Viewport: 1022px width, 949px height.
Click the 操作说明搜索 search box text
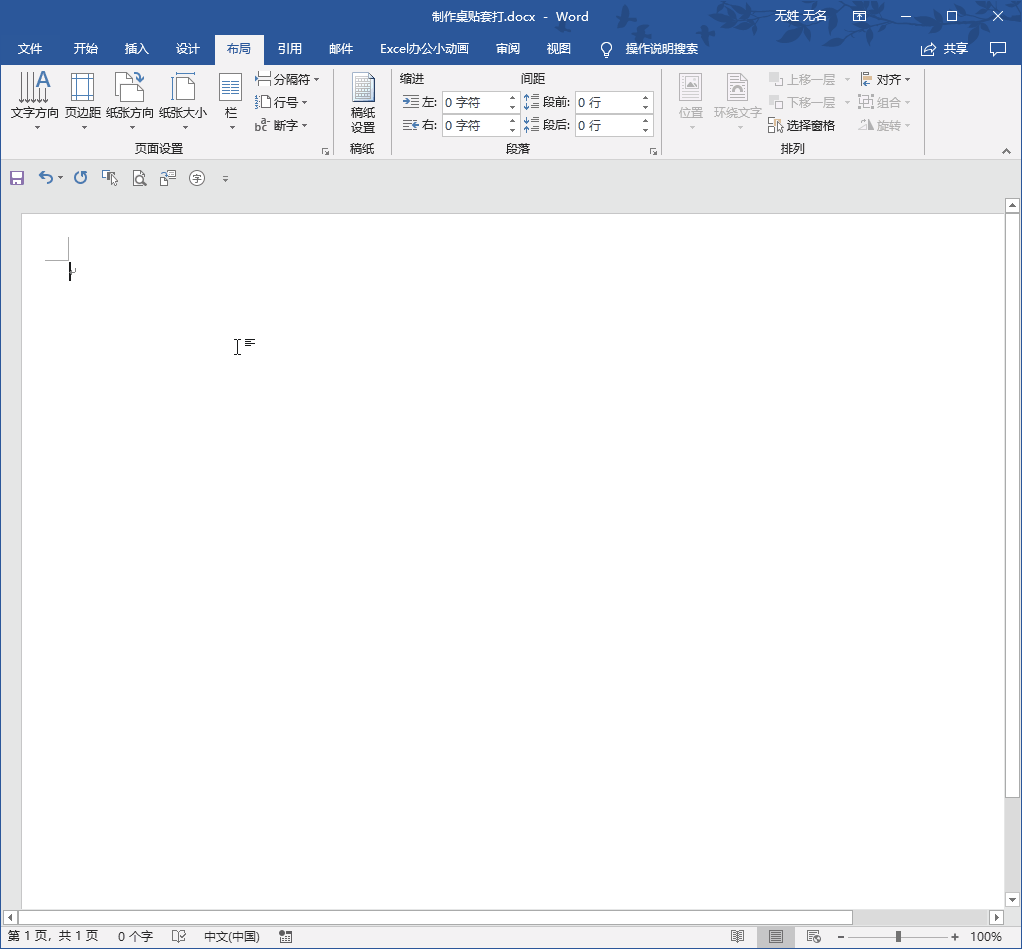(662, 49)
